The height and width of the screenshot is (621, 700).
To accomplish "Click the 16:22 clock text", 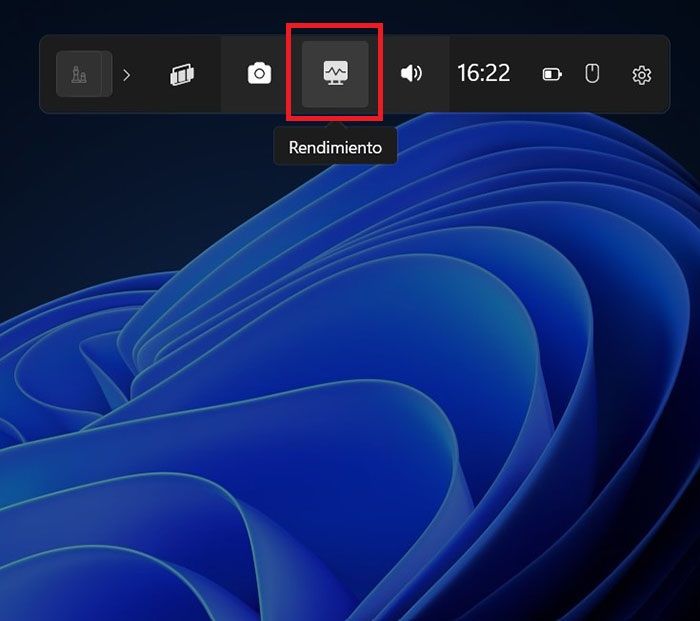I will tap(483, 73).
